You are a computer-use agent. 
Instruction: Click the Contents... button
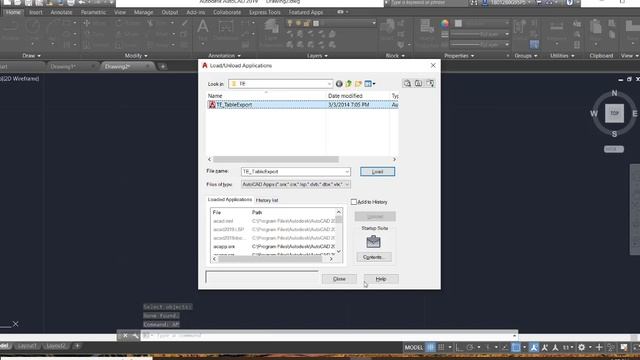coord(374,257)
